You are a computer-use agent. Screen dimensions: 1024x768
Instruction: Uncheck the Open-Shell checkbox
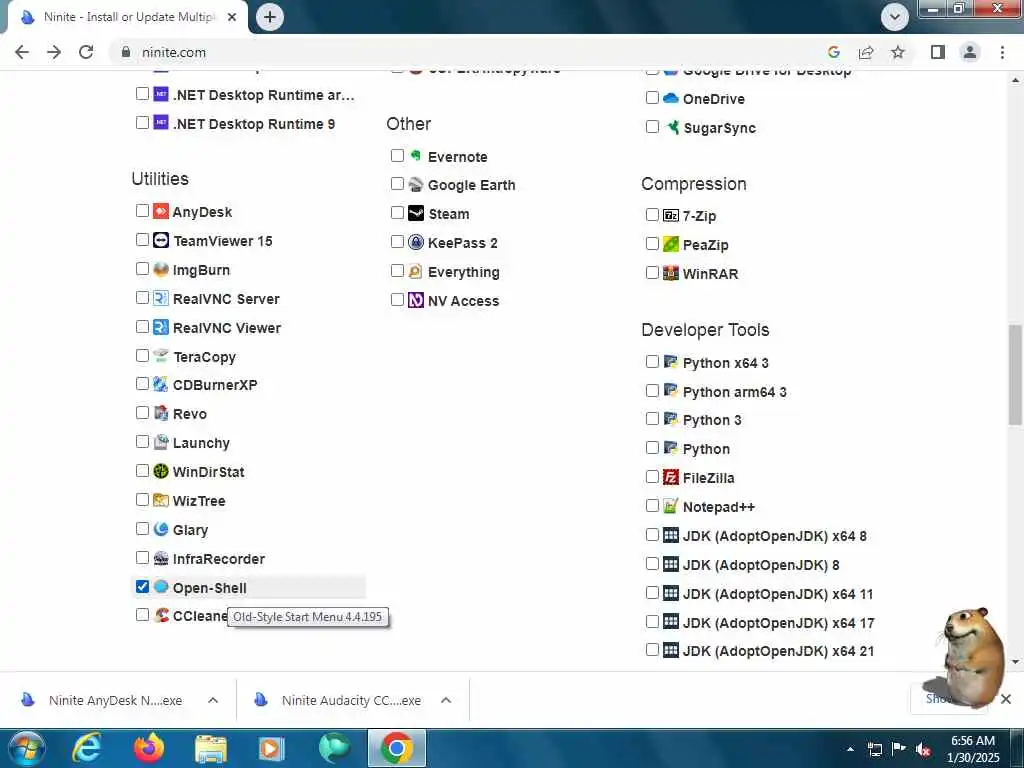(x=142, y=586)
